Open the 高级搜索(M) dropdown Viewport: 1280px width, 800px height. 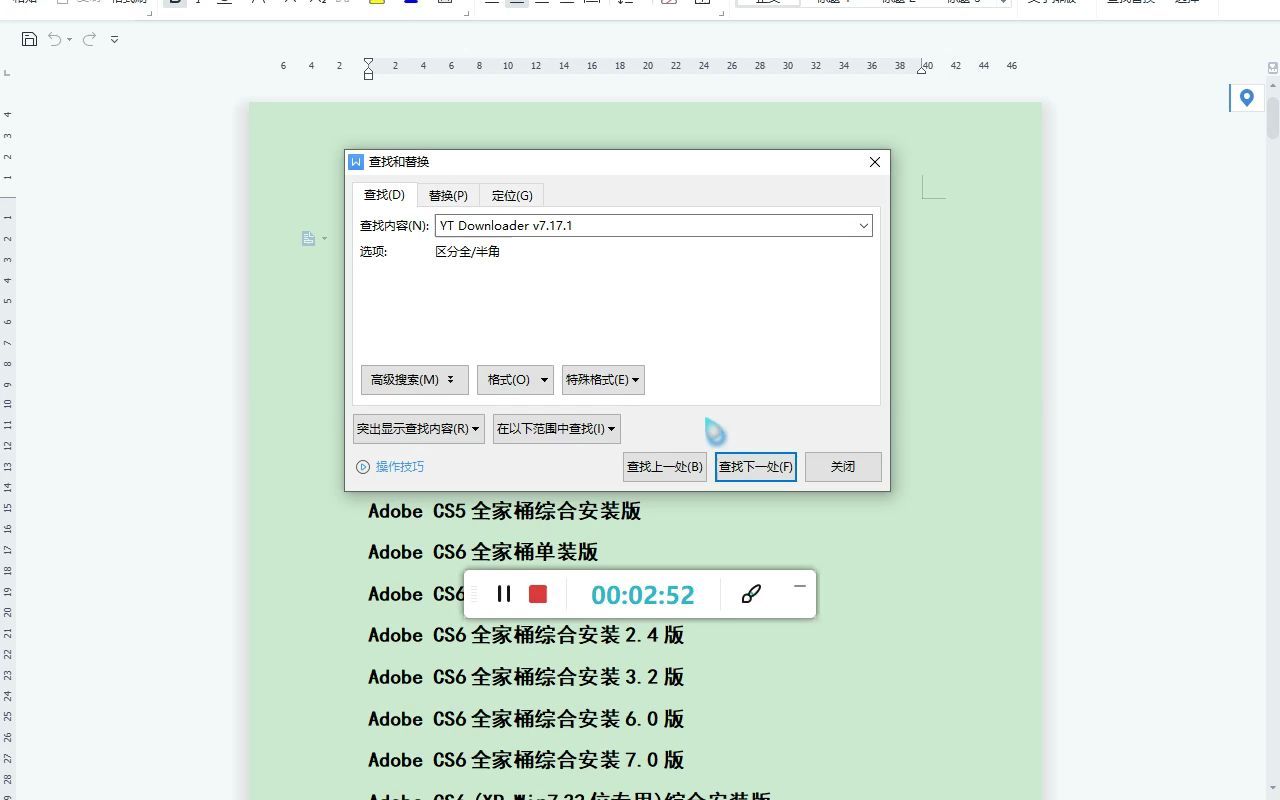click(x=413, y=379)
